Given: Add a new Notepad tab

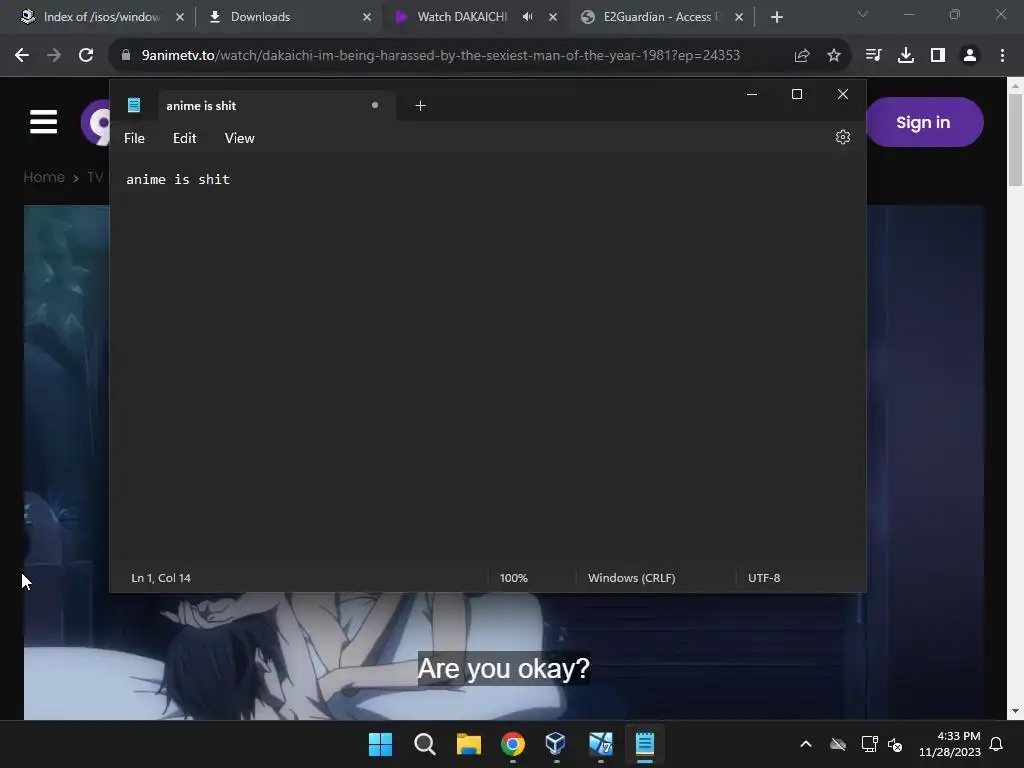Looking at the screenshot, I should click(421, 106).
